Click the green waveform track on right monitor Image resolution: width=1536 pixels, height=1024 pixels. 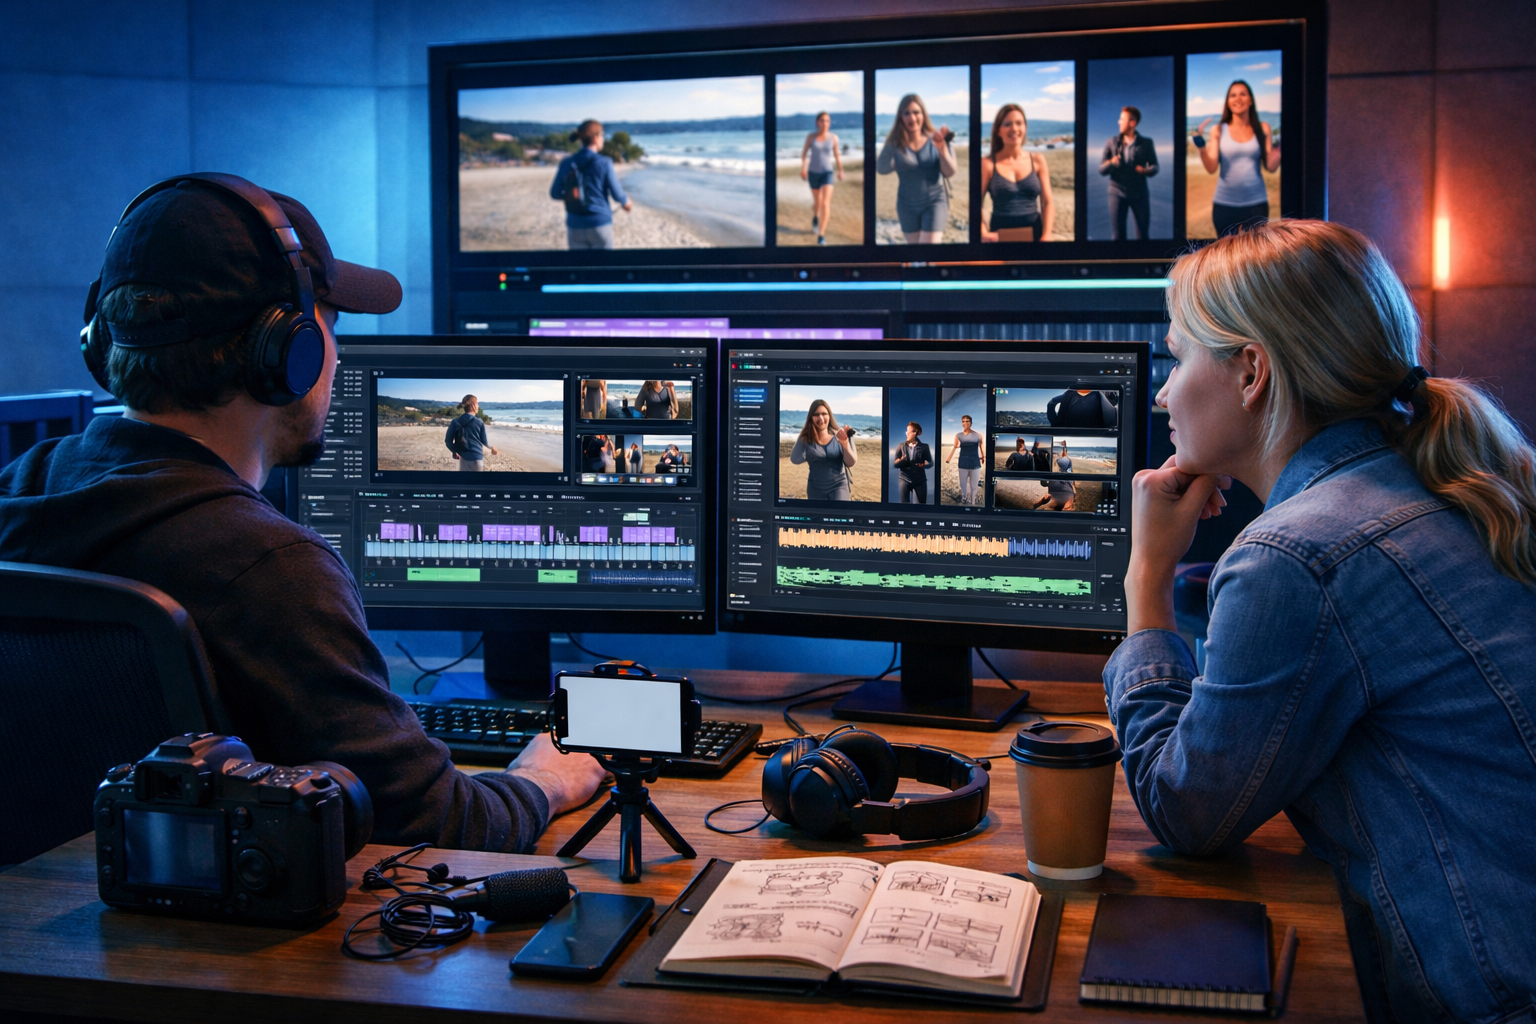click(934, 580)
